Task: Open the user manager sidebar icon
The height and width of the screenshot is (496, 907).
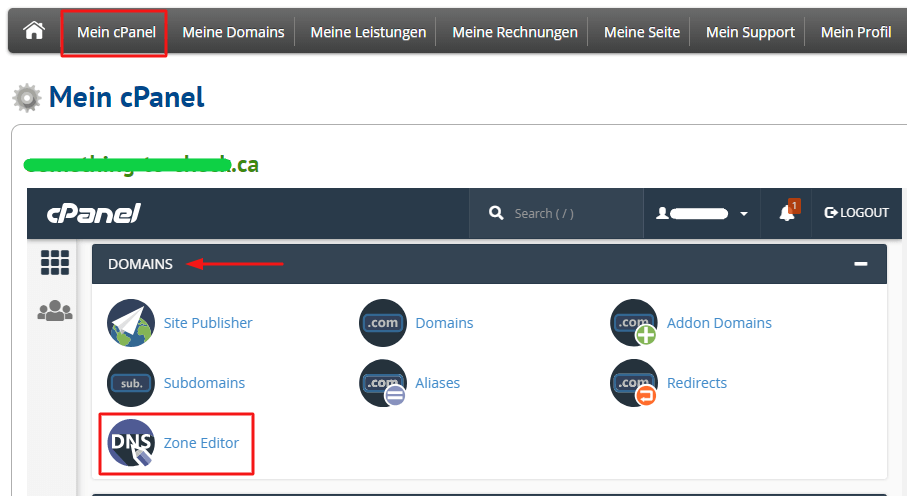Action: pos(55,312)
